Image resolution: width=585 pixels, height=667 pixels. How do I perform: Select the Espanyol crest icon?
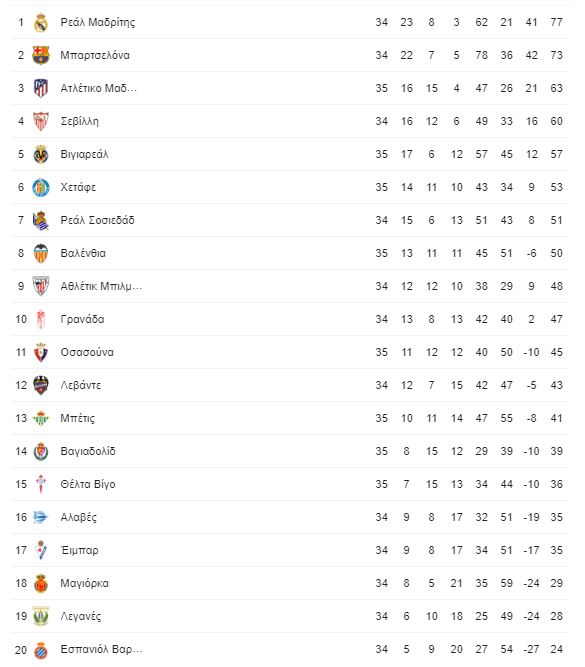[41, 650]
